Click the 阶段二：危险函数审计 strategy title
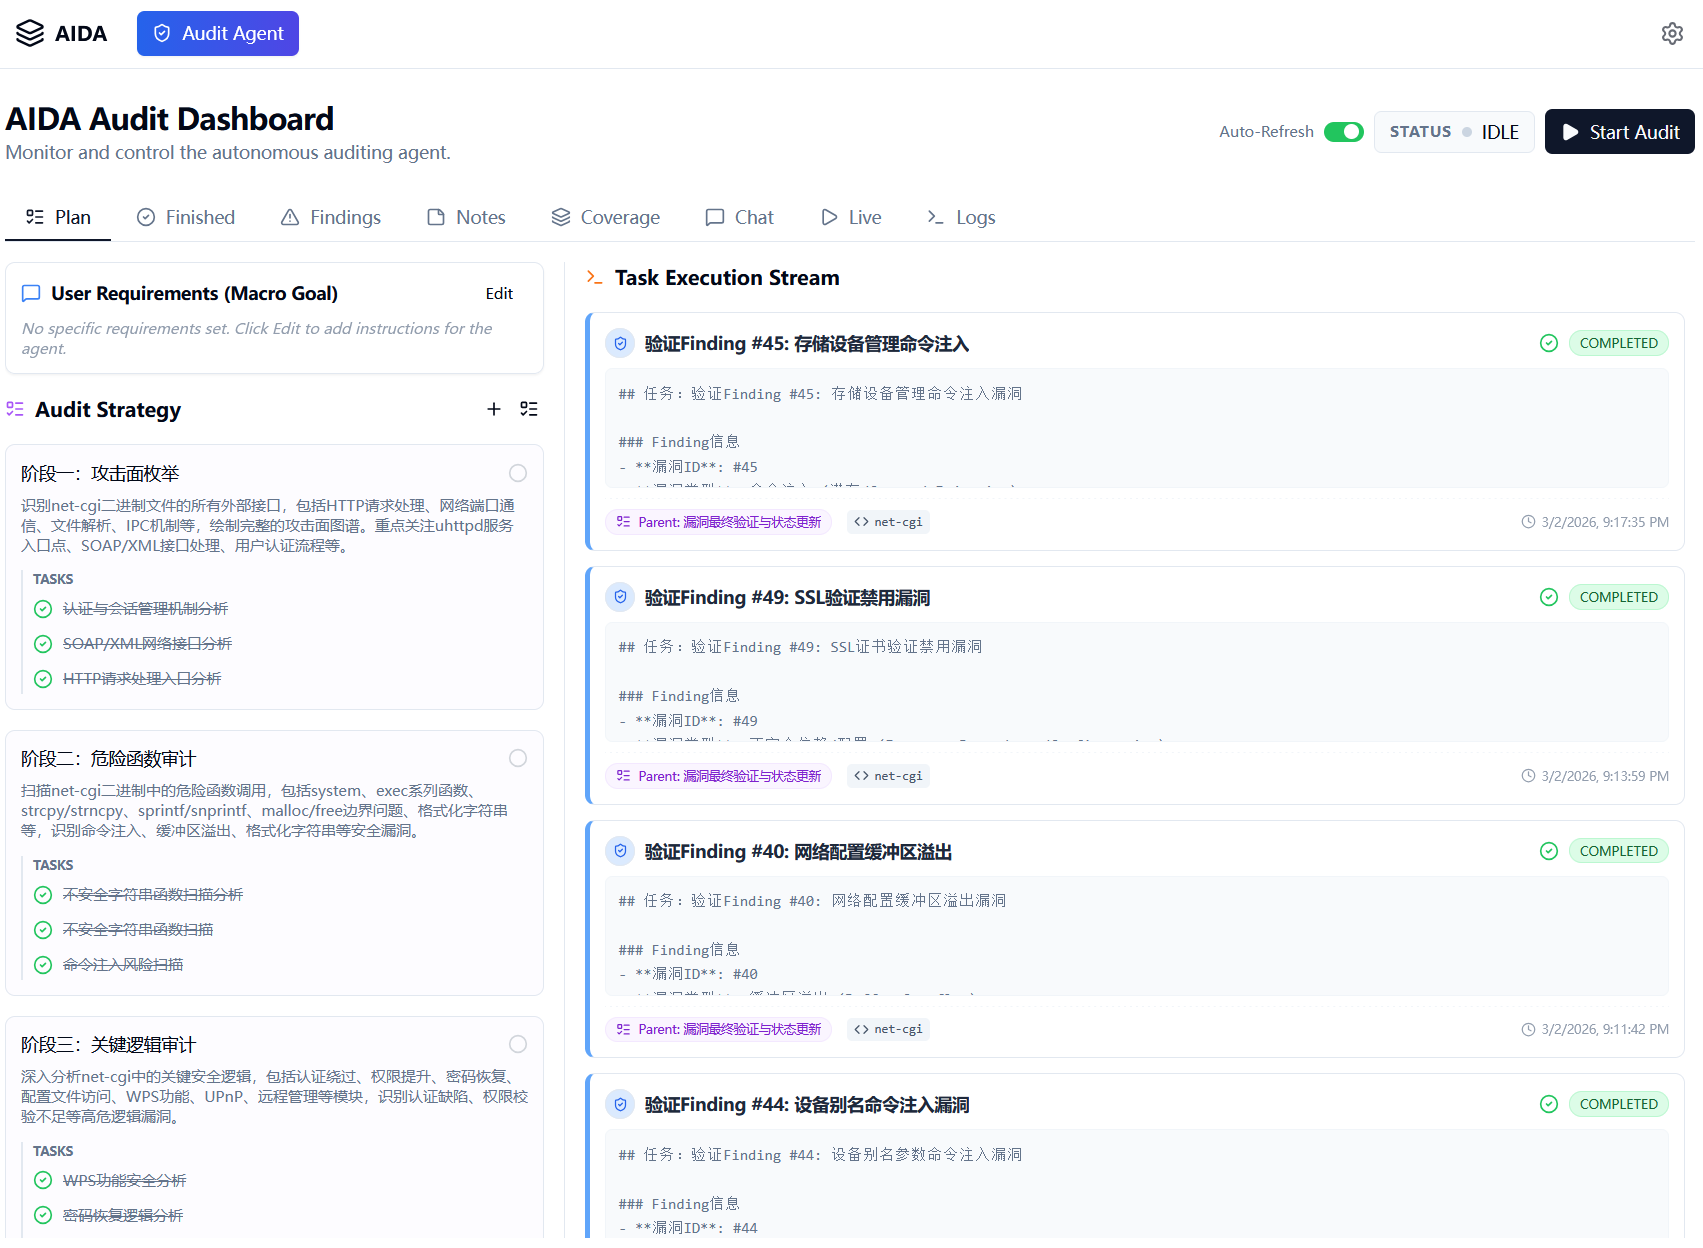 [109, 758]
